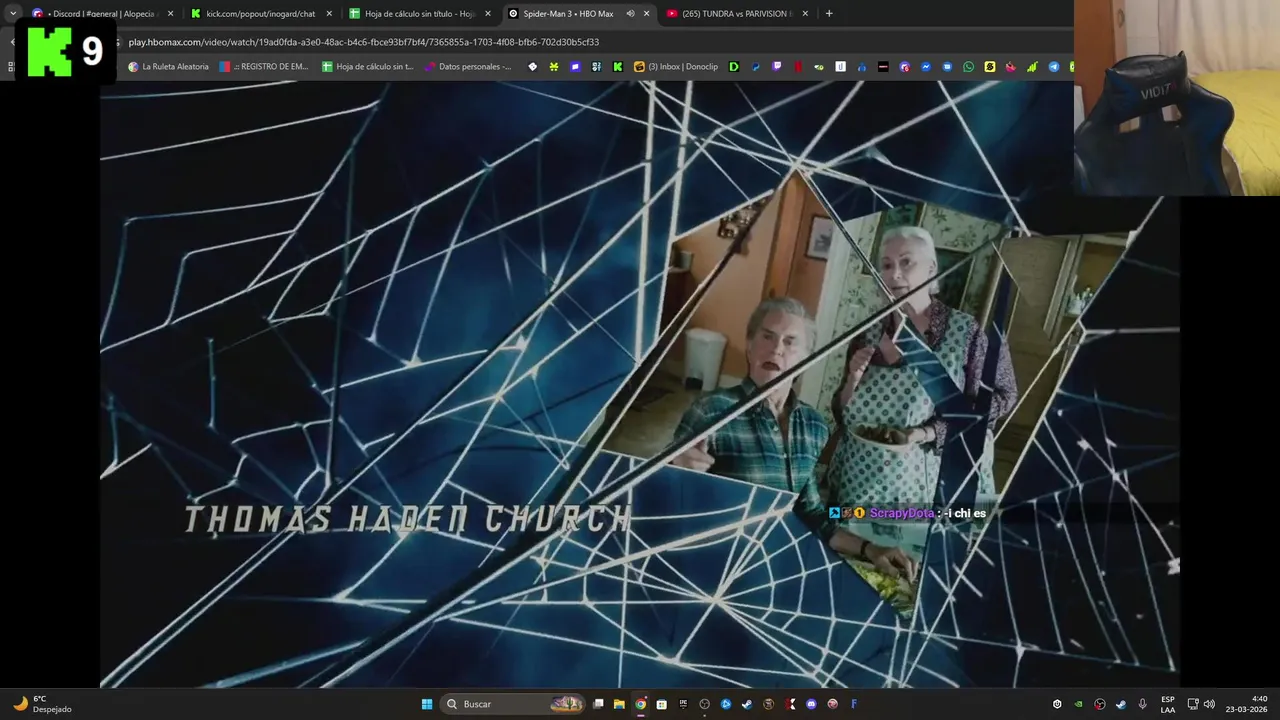Open Hoja de cálculo sin t... bookmark
Screen dimensions: 1280x720
pos(367,67)
